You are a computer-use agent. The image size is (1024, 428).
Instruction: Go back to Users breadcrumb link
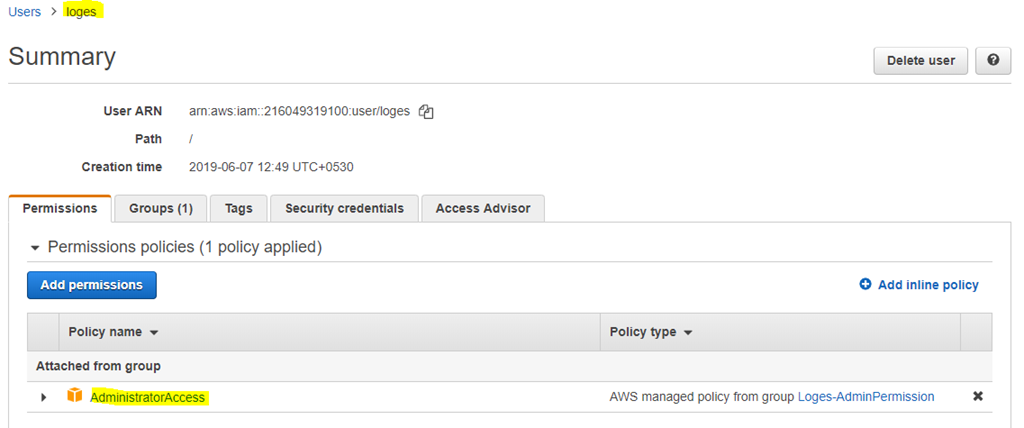coord(24,12)
